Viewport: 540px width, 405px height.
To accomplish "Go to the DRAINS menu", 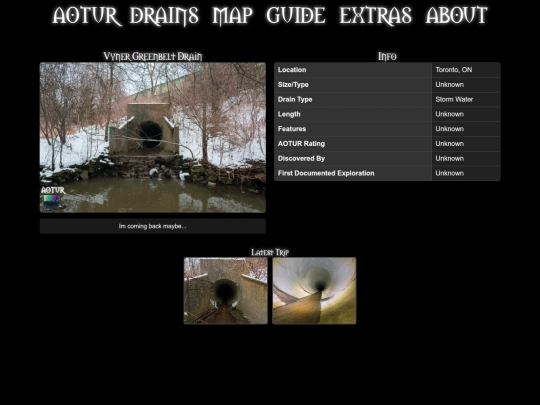I will pyautogui.click(x=164, y=16).
